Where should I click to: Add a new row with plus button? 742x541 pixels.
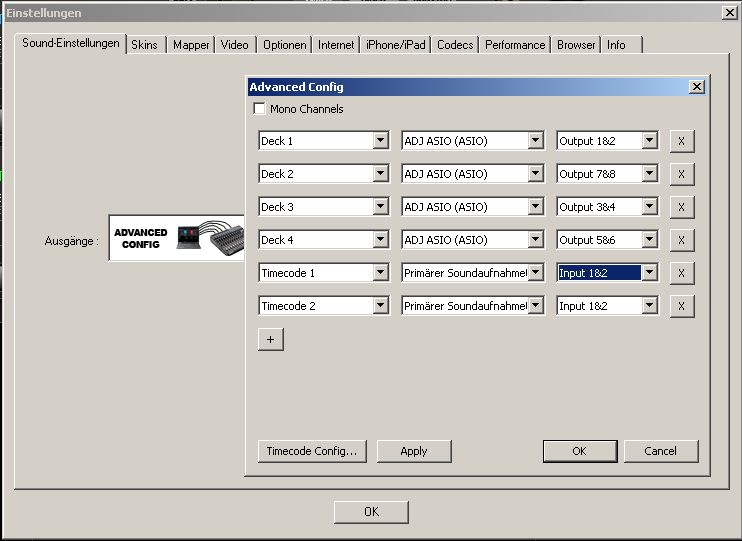(270, 339)
